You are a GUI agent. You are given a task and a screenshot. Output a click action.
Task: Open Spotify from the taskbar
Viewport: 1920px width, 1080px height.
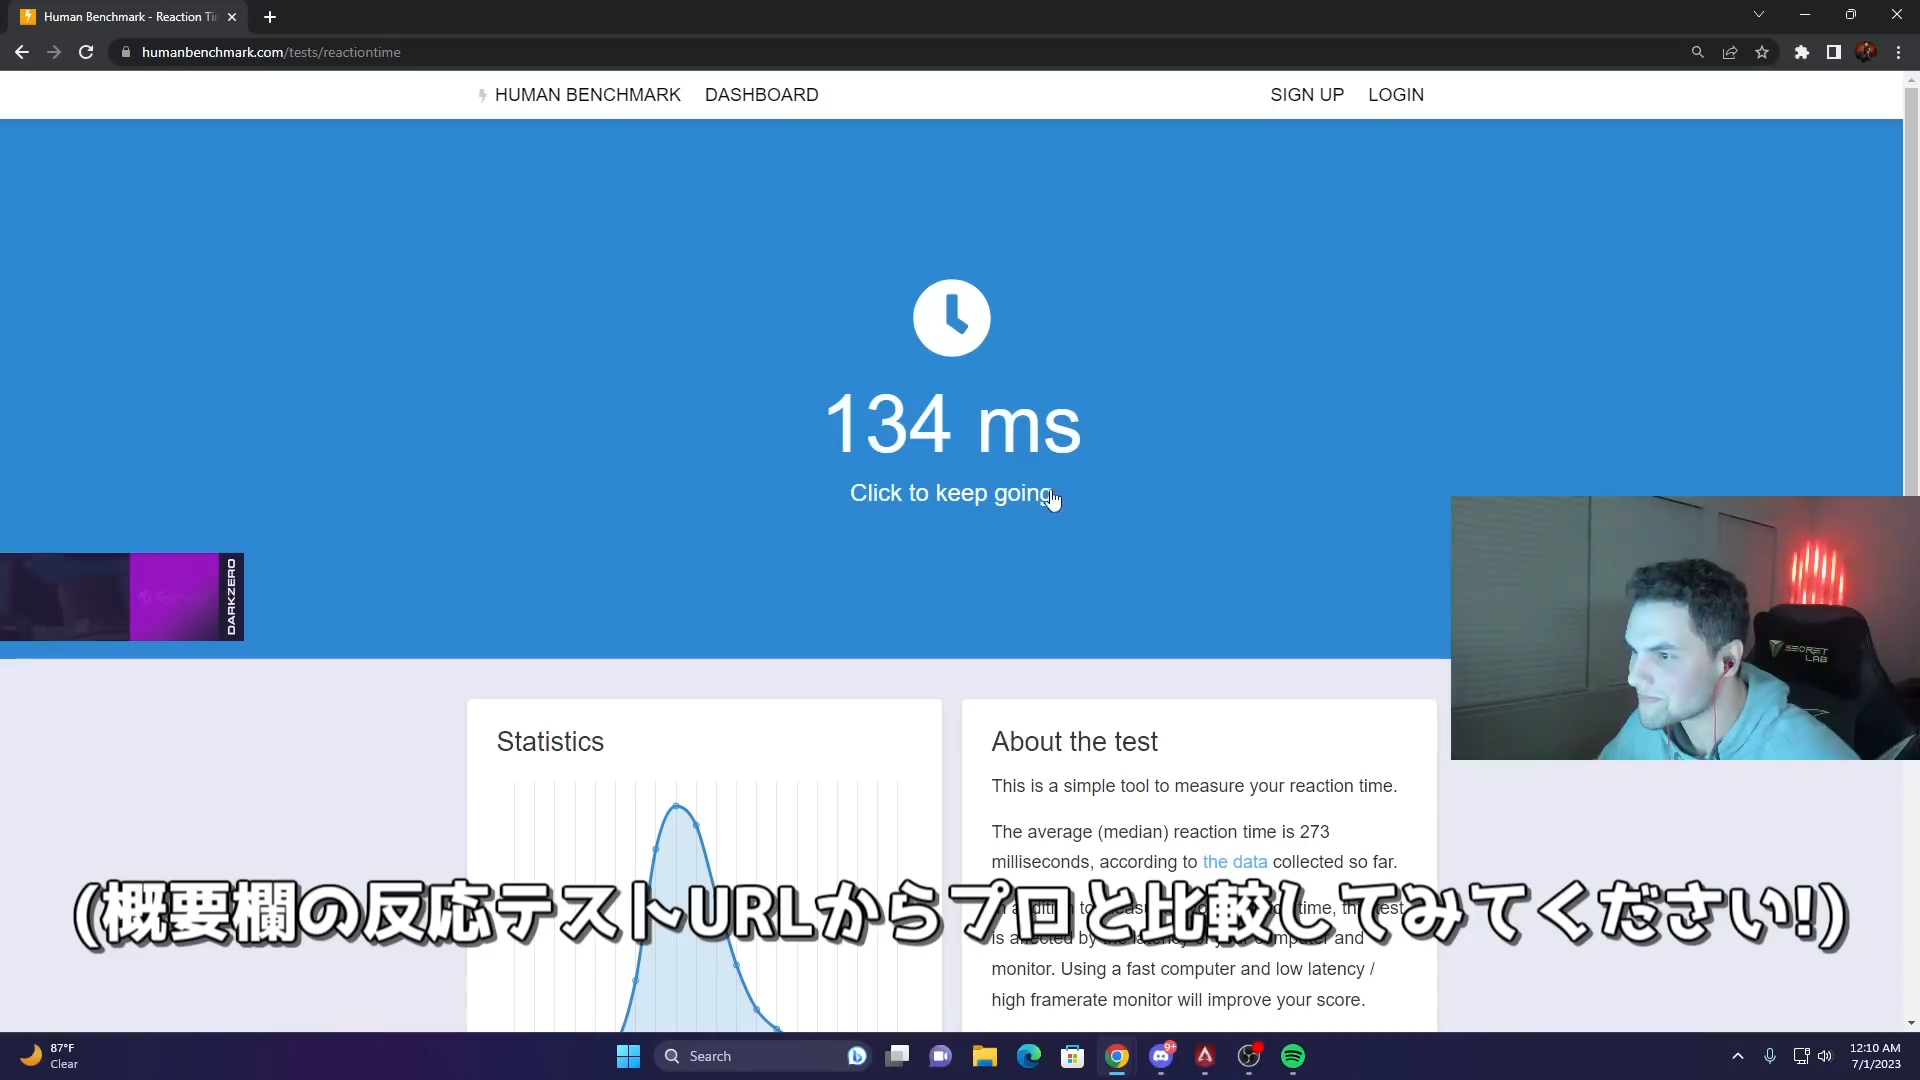coord(1293,1056)
